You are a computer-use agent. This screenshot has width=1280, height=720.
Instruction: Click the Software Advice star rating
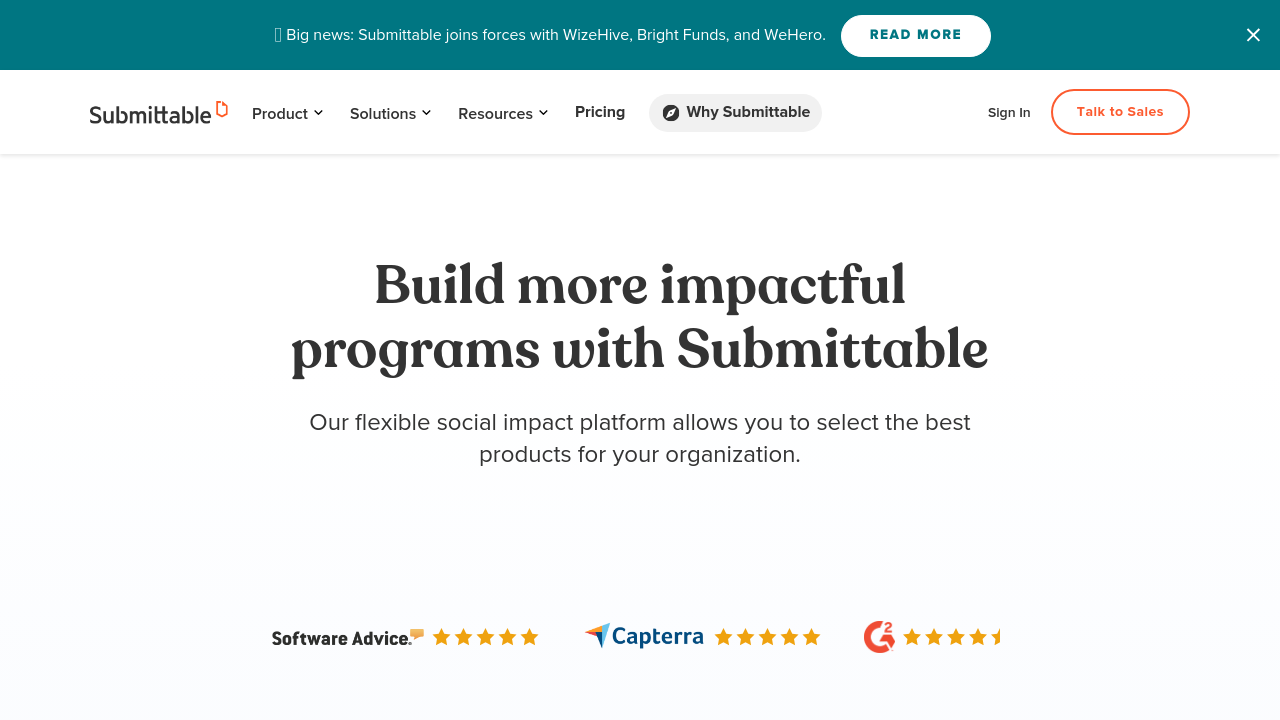(485, 637)
